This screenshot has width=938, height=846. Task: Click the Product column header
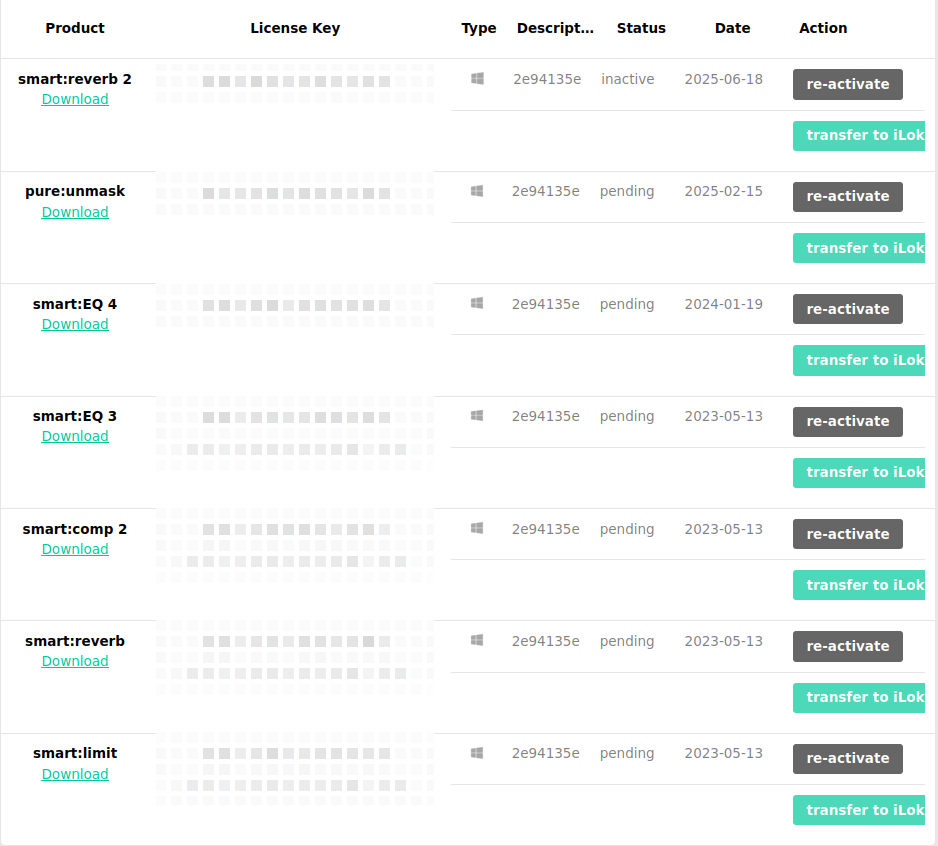point(75,28)
